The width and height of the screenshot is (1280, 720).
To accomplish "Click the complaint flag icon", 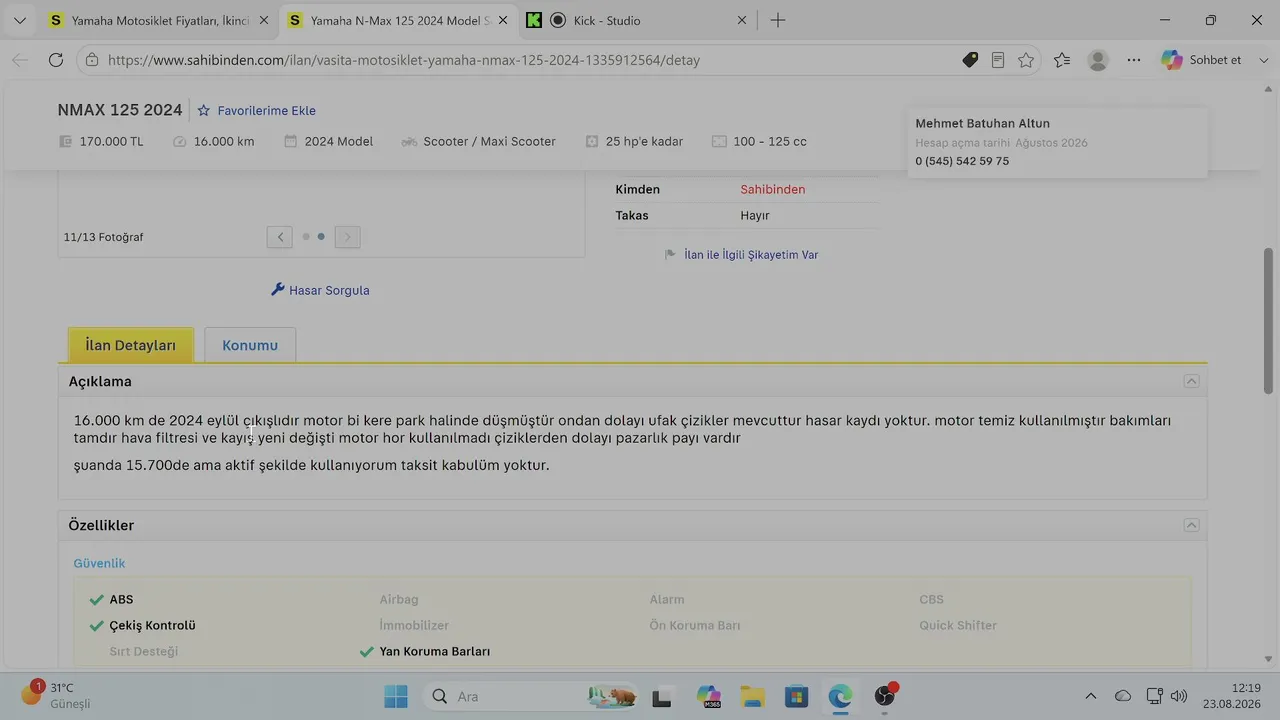I will (x=671, y=255).
